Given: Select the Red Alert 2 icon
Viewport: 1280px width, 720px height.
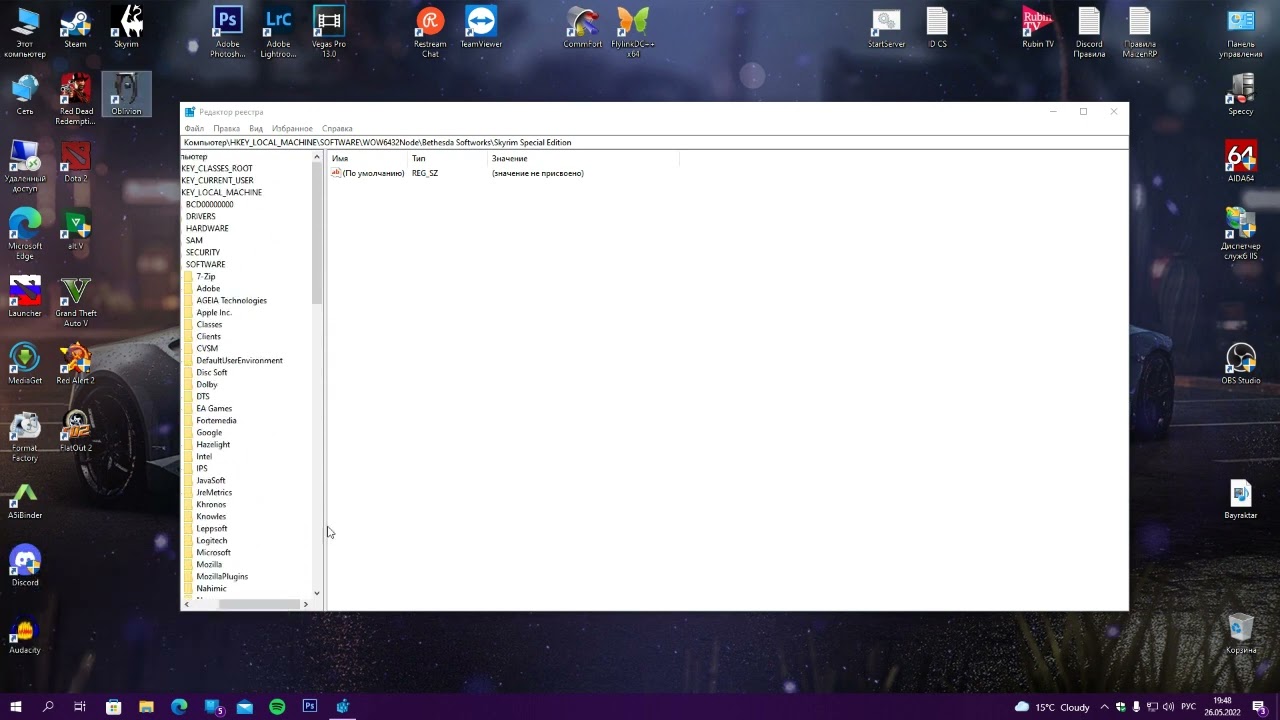Looking at the screenshot, I should click(75, 365).
